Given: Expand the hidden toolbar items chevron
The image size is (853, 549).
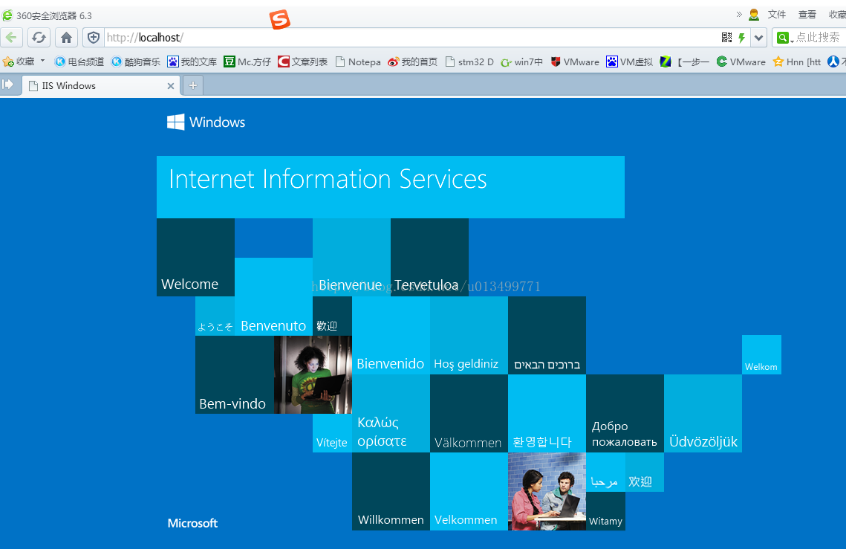Looking at the screenshot, I should (739, 15).
